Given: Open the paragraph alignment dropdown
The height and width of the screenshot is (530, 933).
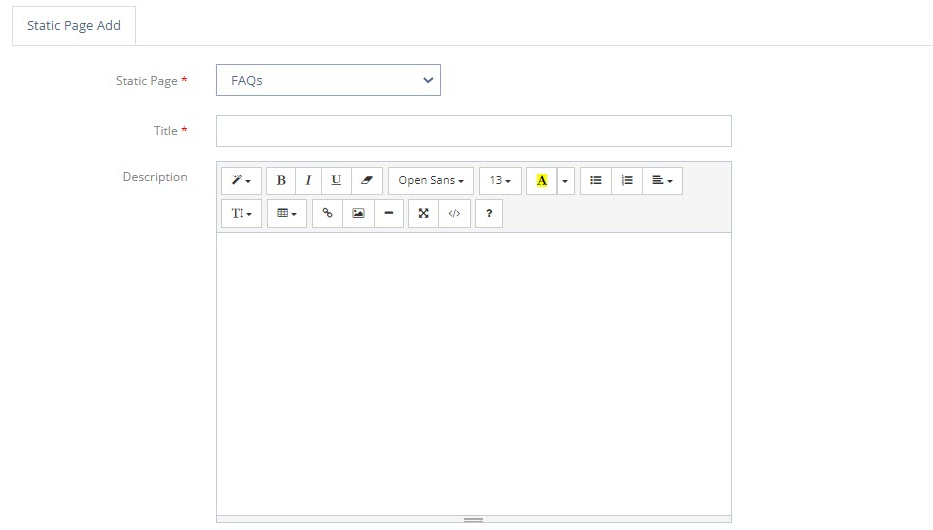Looking at the screenshot, I should click(x=662, y=180).
